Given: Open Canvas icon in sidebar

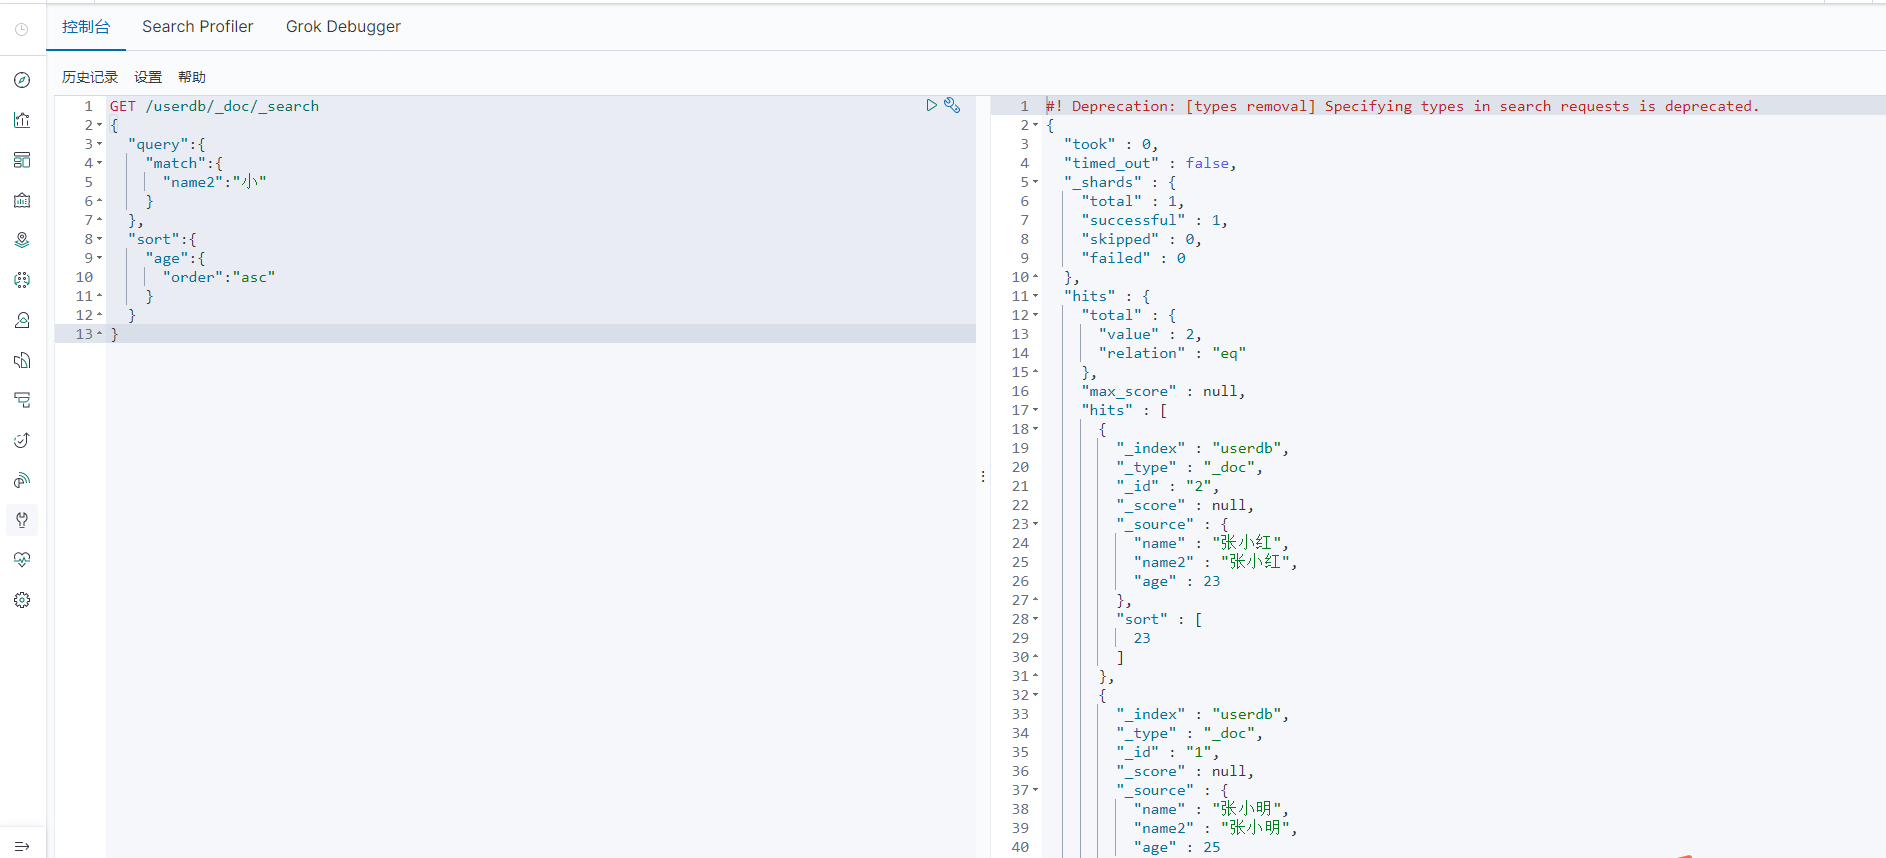Looking at the screenshot, I should tap(22, 200).
